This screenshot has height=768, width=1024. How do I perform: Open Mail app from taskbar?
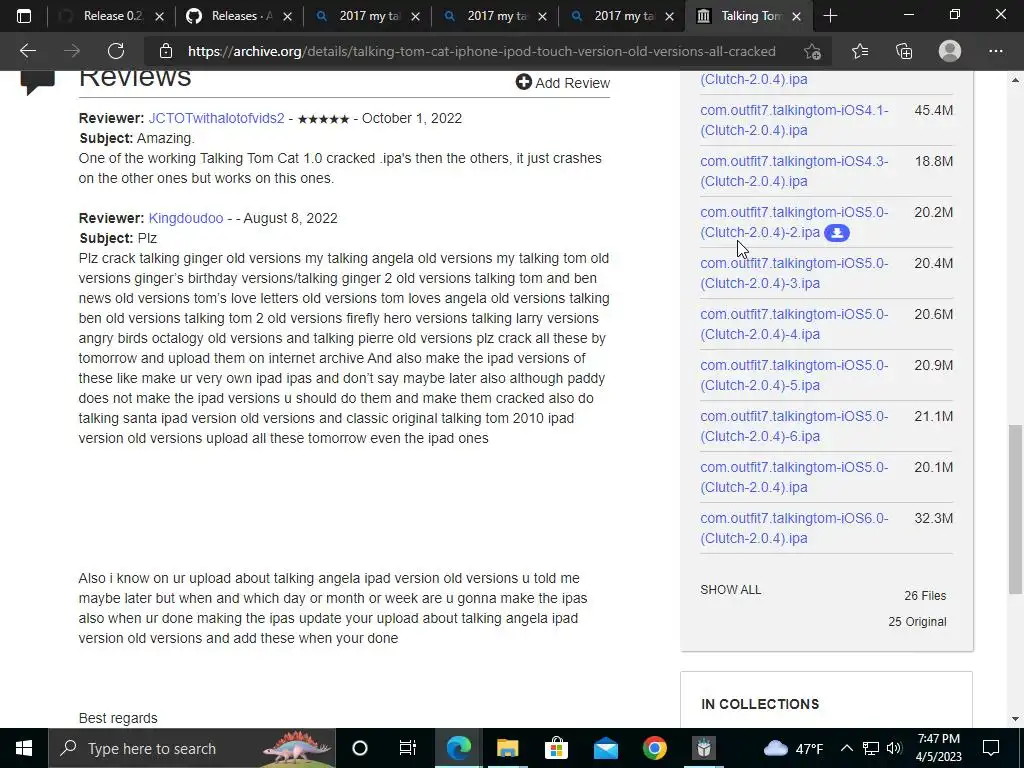(x=605, y=748)
